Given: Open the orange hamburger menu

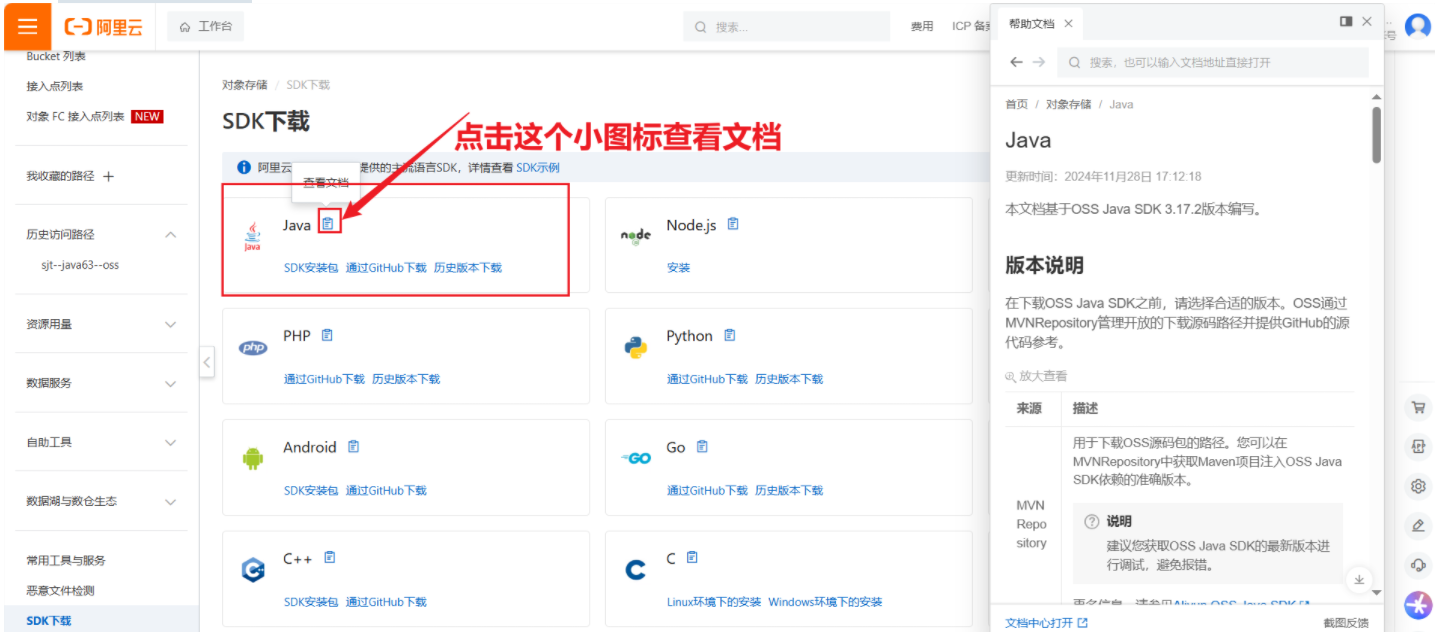Looking at the screenshot, I should point(27,26).
